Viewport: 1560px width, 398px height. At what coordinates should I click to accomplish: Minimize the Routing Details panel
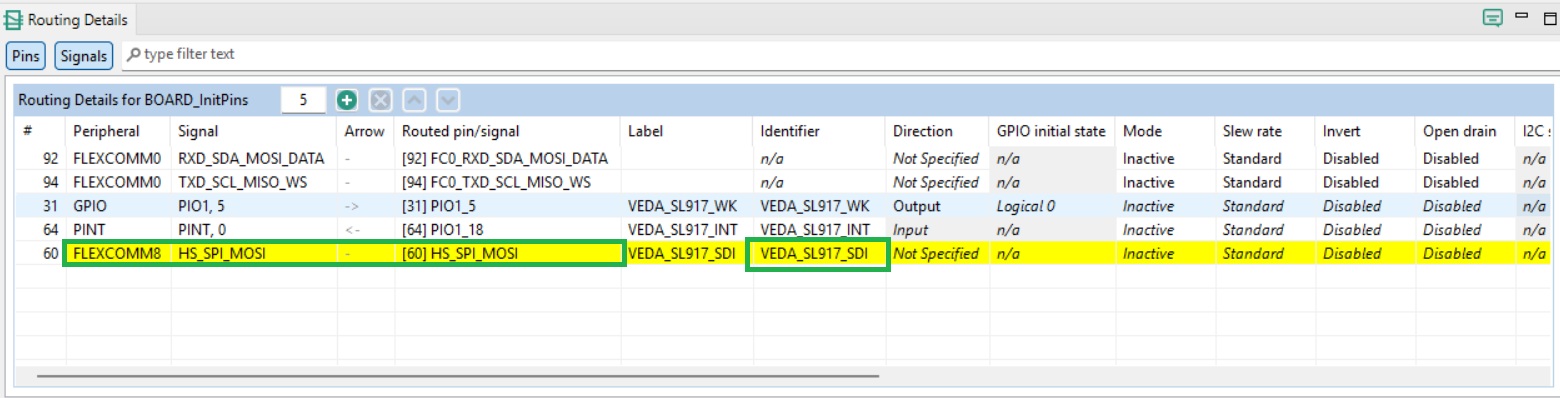pos(1522,15)
